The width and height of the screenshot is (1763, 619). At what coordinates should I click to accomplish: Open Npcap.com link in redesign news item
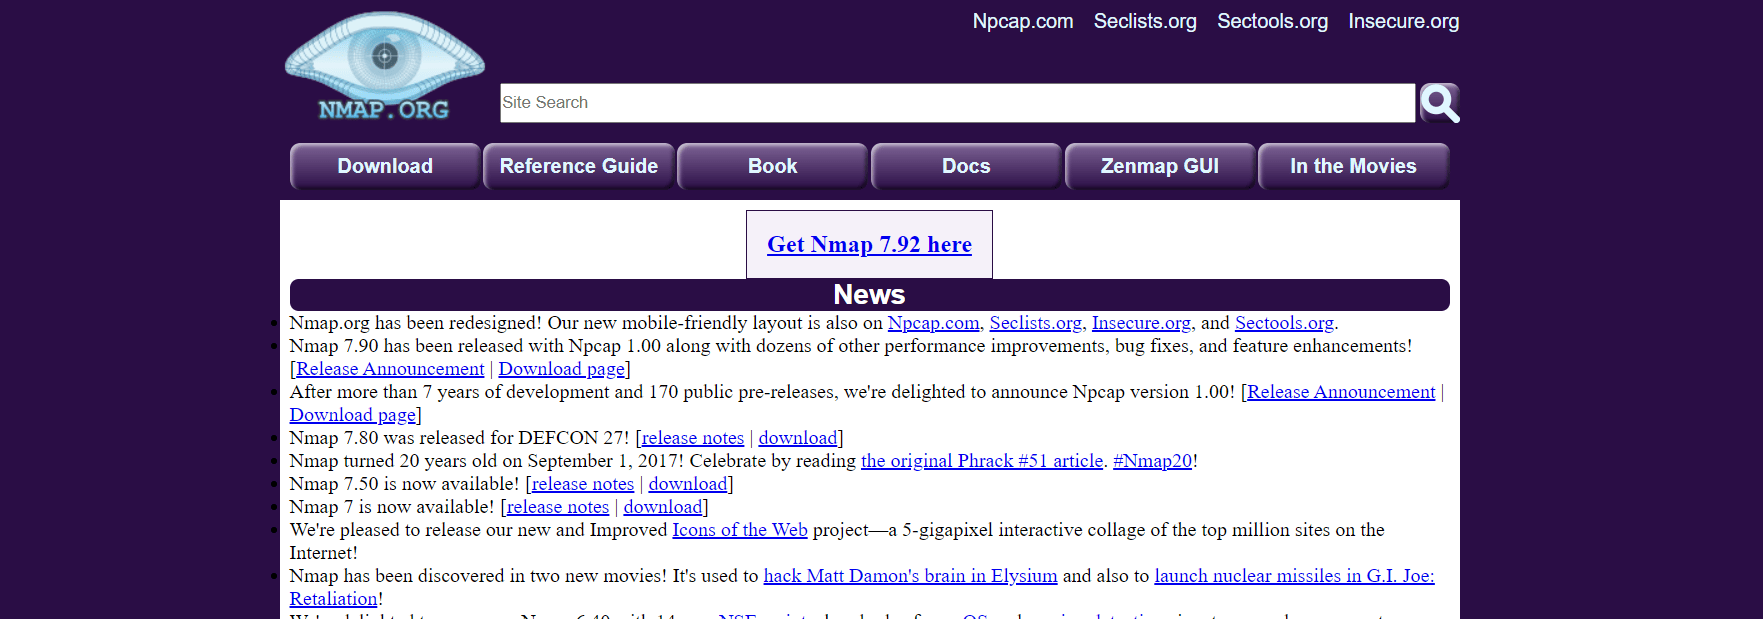pyautogui.click(x=933, y=323)
